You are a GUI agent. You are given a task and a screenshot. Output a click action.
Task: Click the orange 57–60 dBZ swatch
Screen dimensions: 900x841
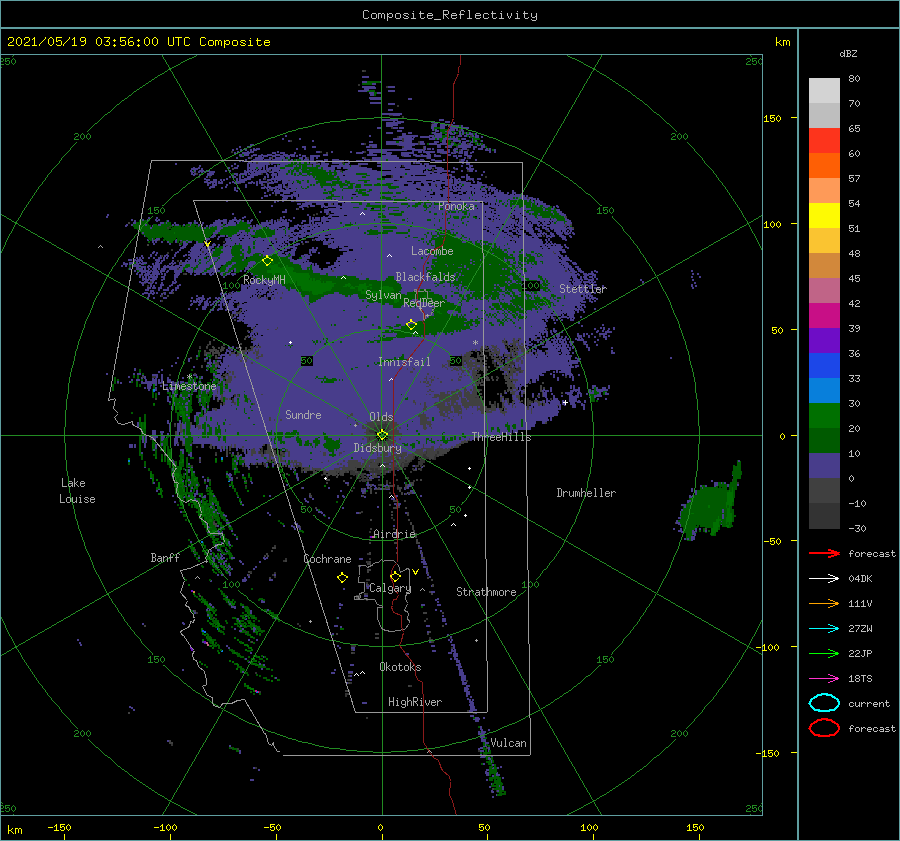[824, 166]
